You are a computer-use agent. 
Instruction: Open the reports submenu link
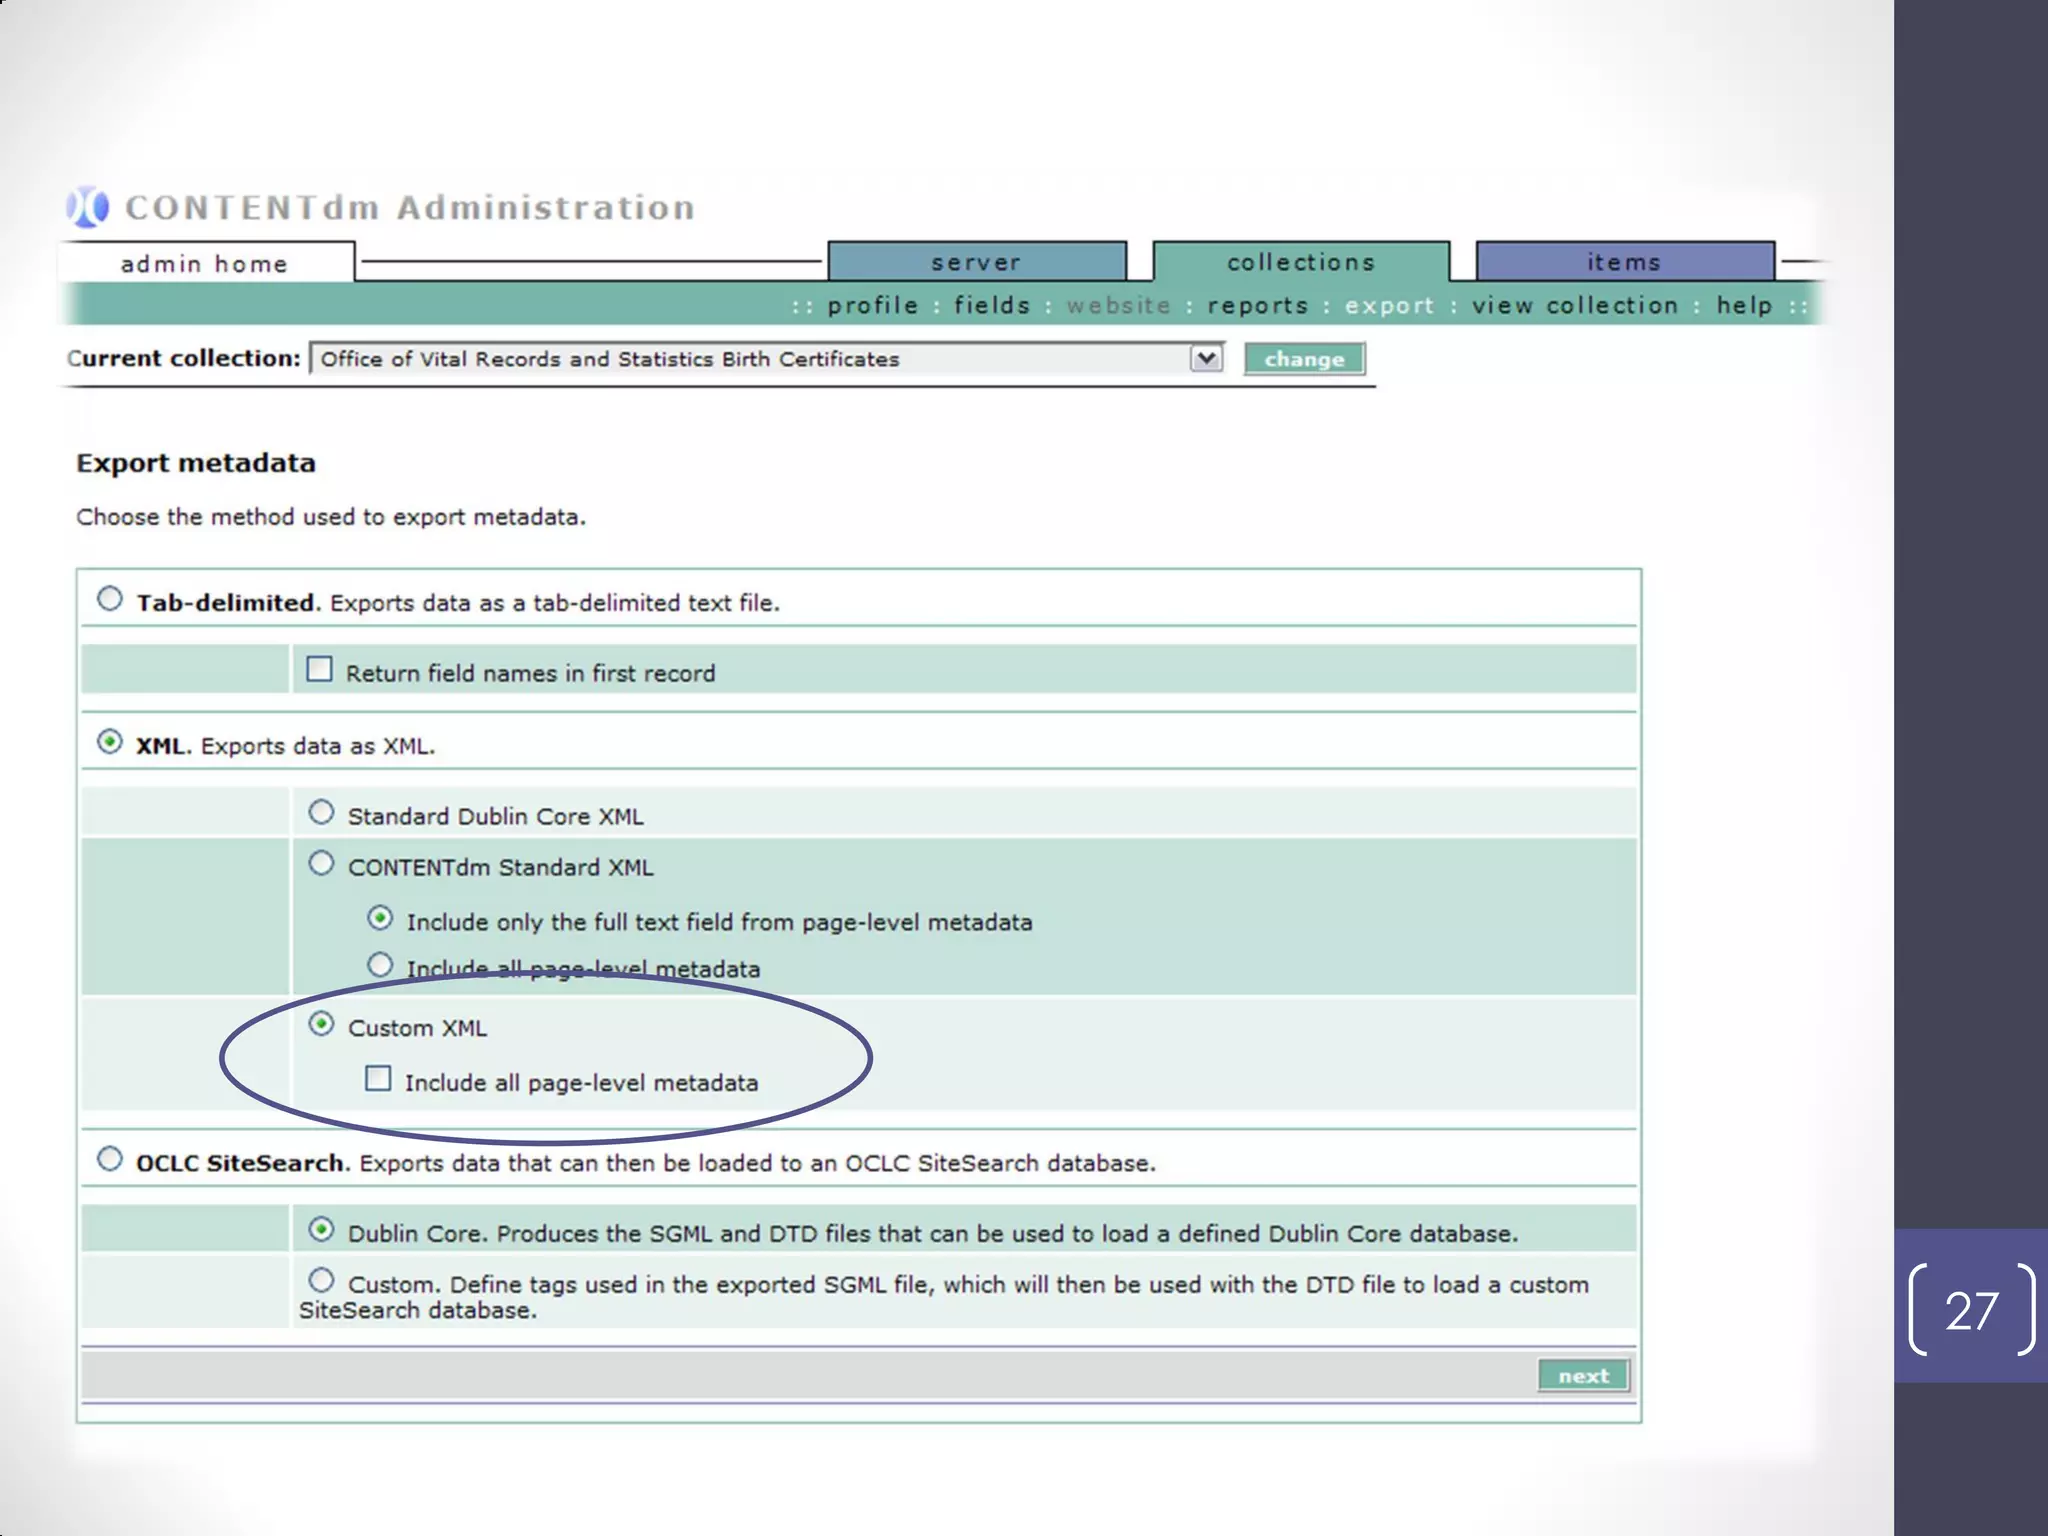[1257, 305]
